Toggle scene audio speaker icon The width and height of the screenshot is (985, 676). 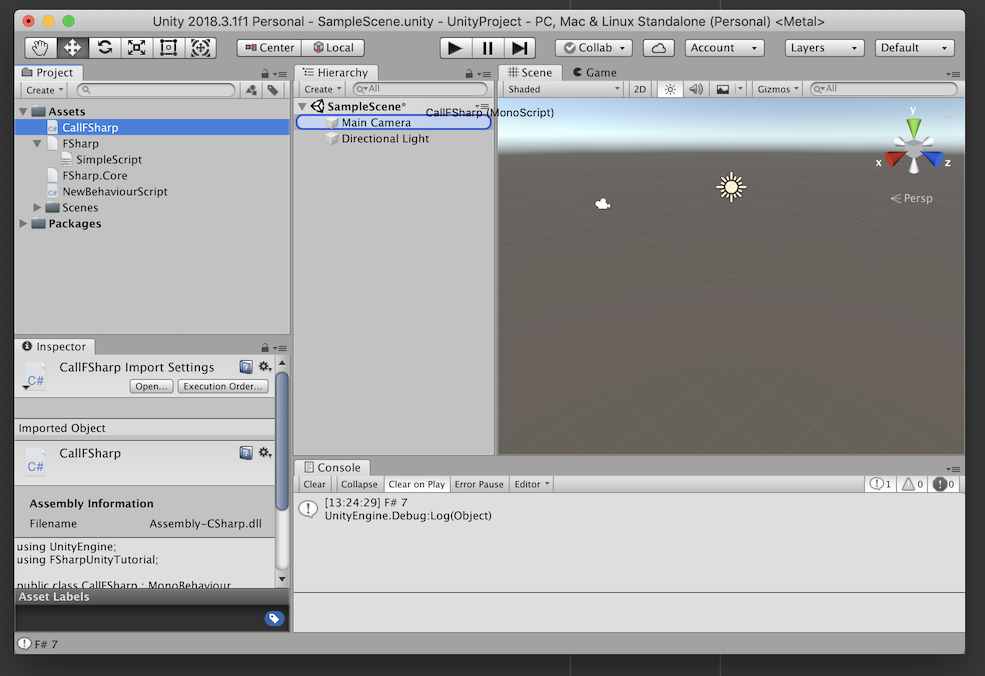[696, 89]
